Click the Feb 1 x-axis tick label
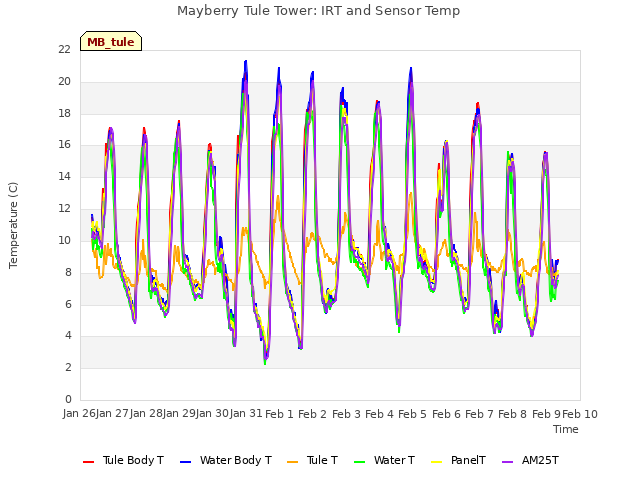This screenshot has width=640, height=480. (279, 414)
